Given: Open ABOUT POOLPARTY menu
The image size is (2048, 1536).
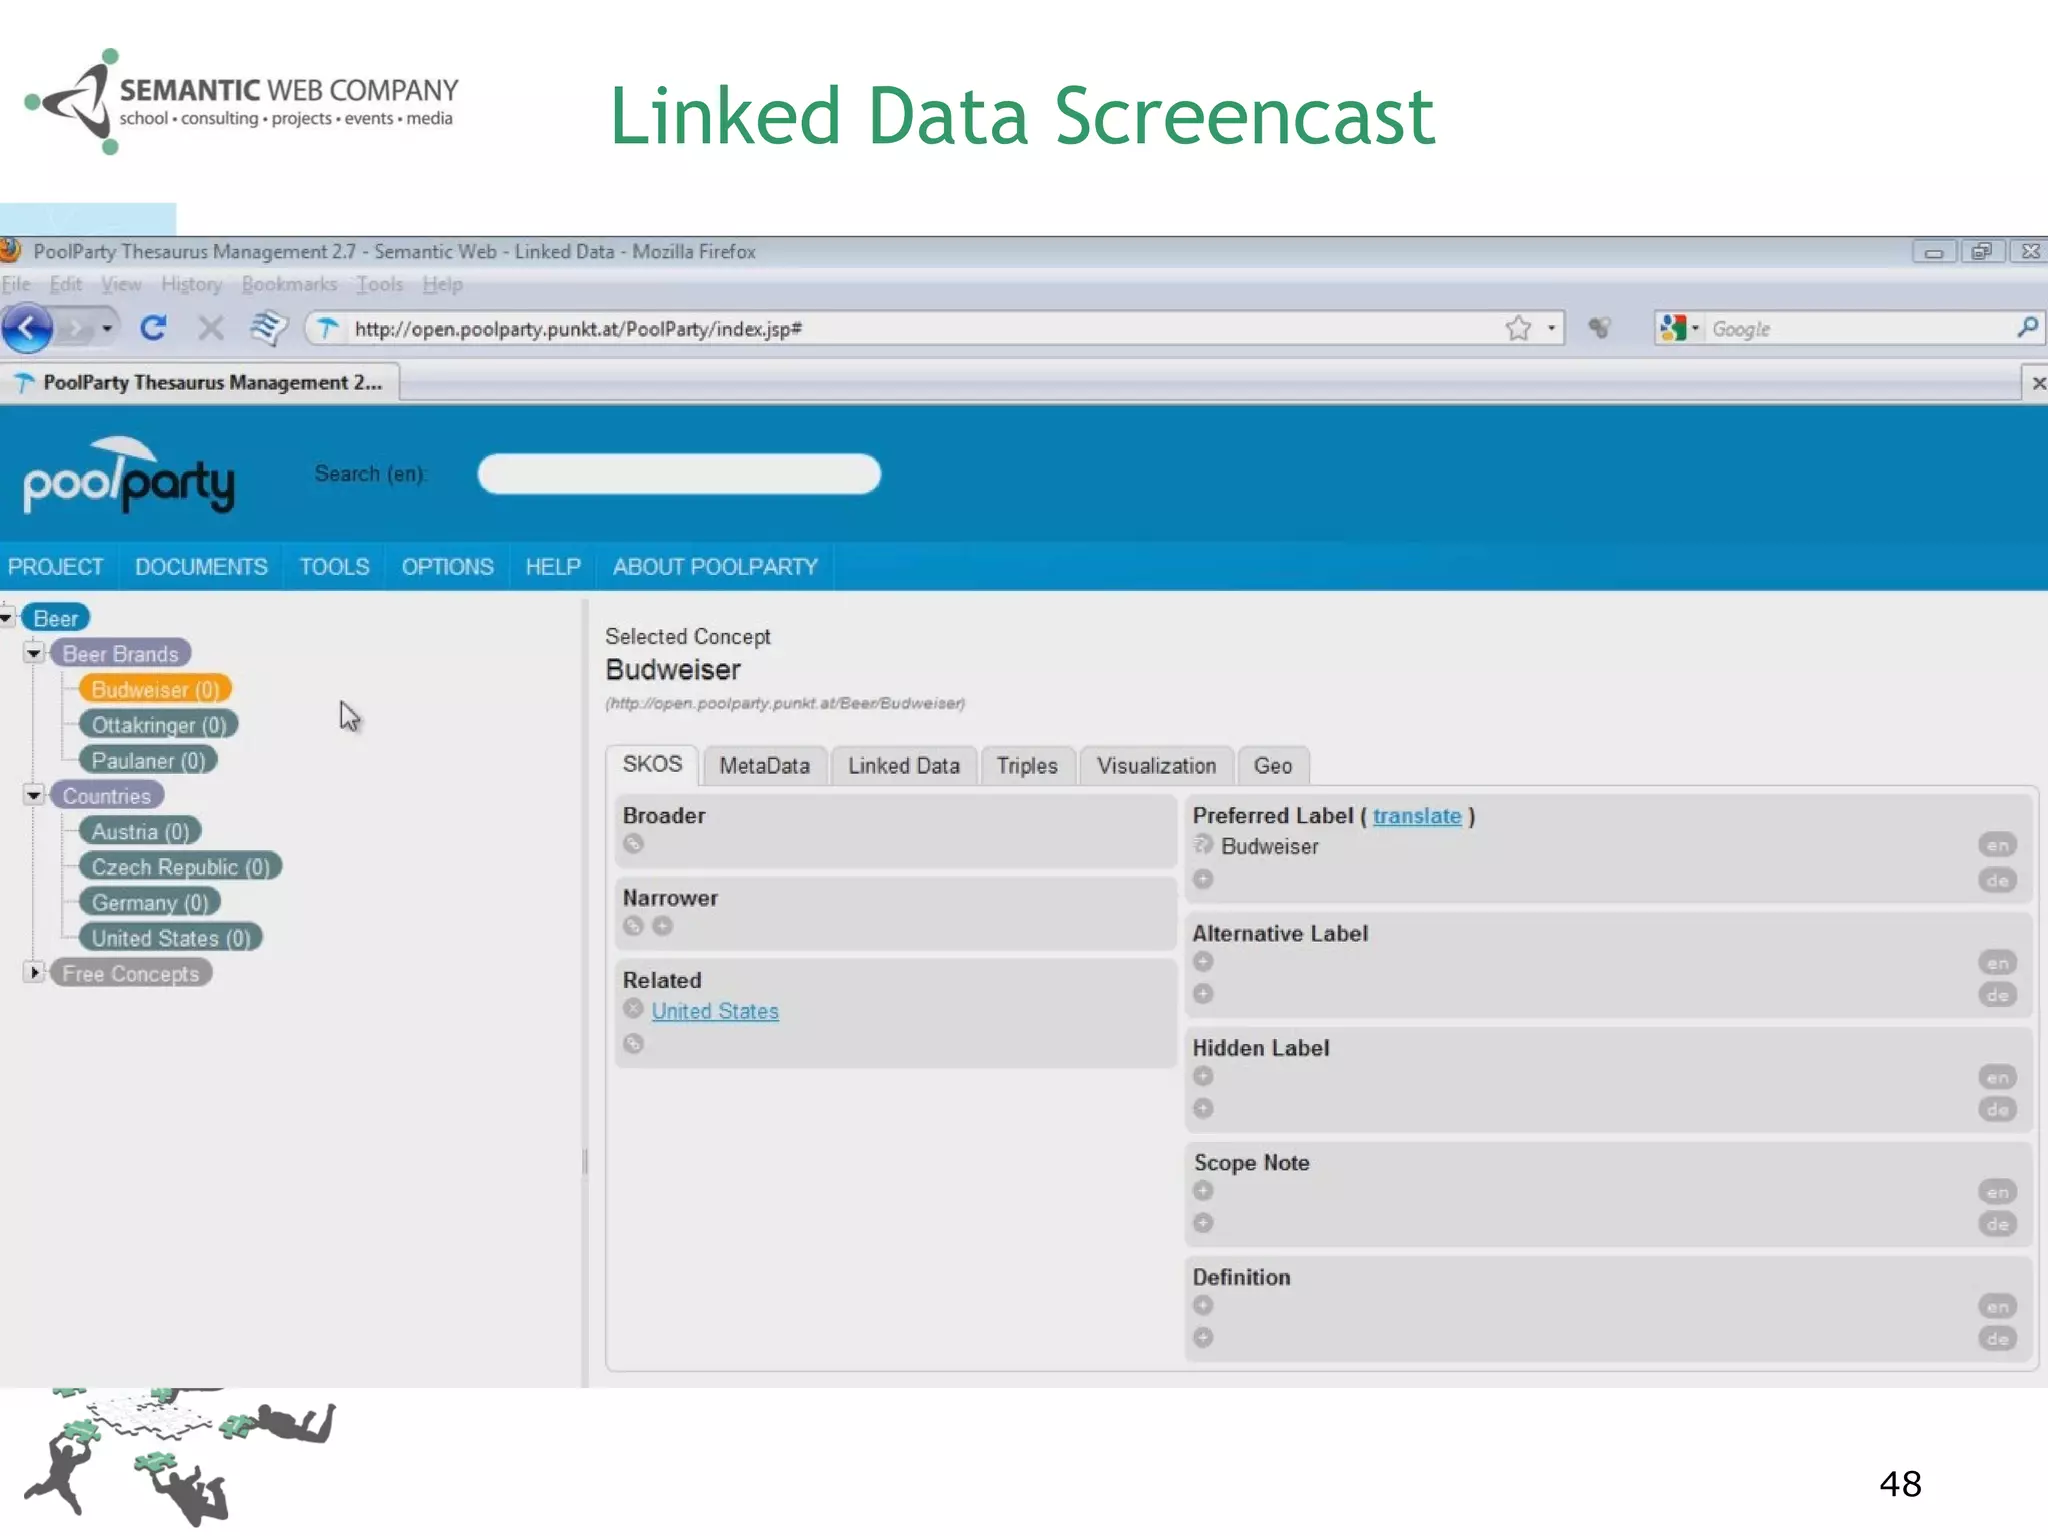Looking at the screenshot, I should pyautogui.click(x=715, y=567).
